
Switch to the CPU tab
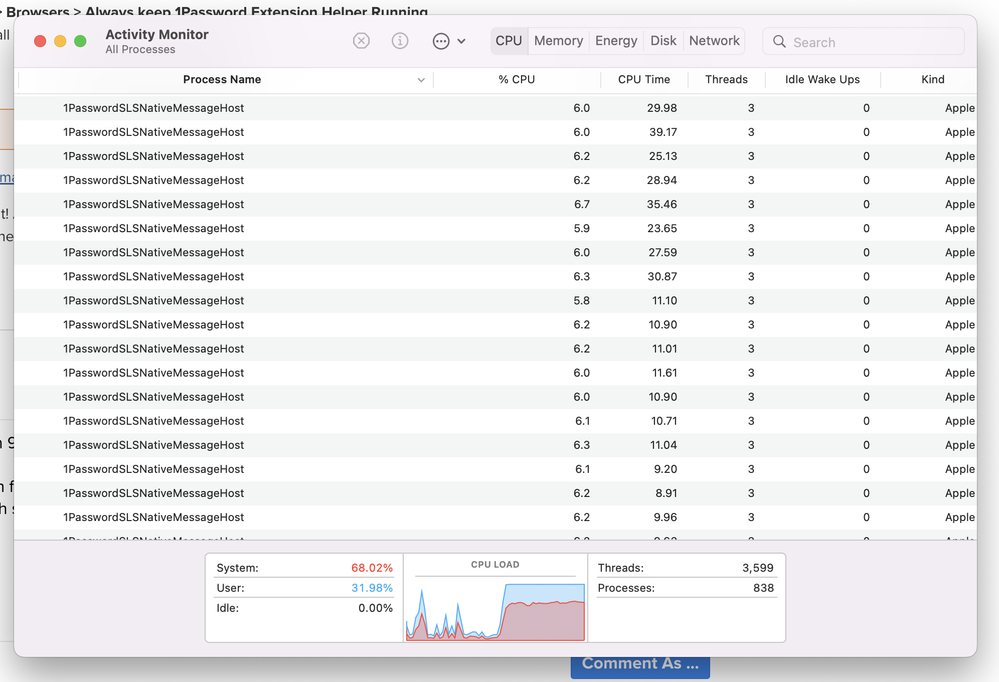(x=509, y=41)
